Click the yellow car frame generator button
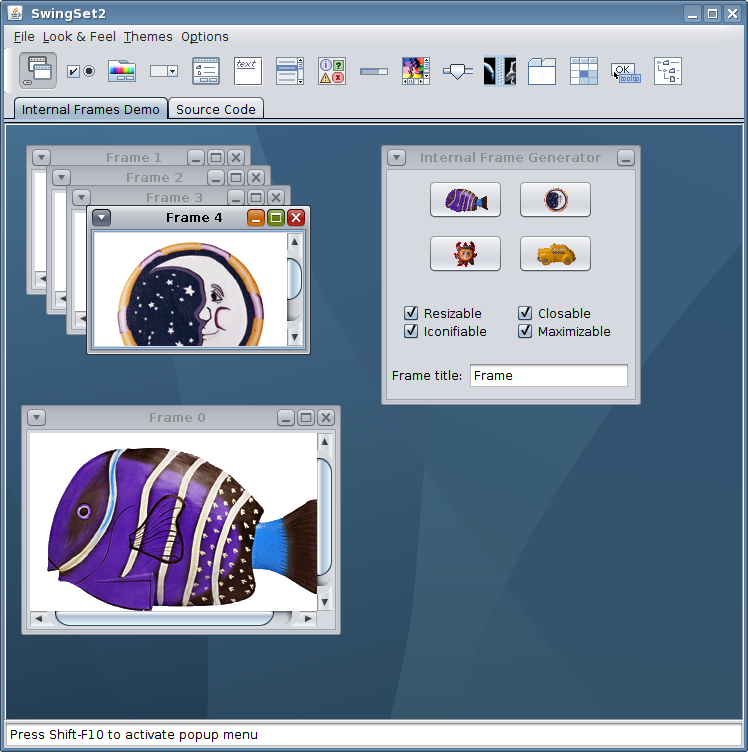 click(555, 254)
